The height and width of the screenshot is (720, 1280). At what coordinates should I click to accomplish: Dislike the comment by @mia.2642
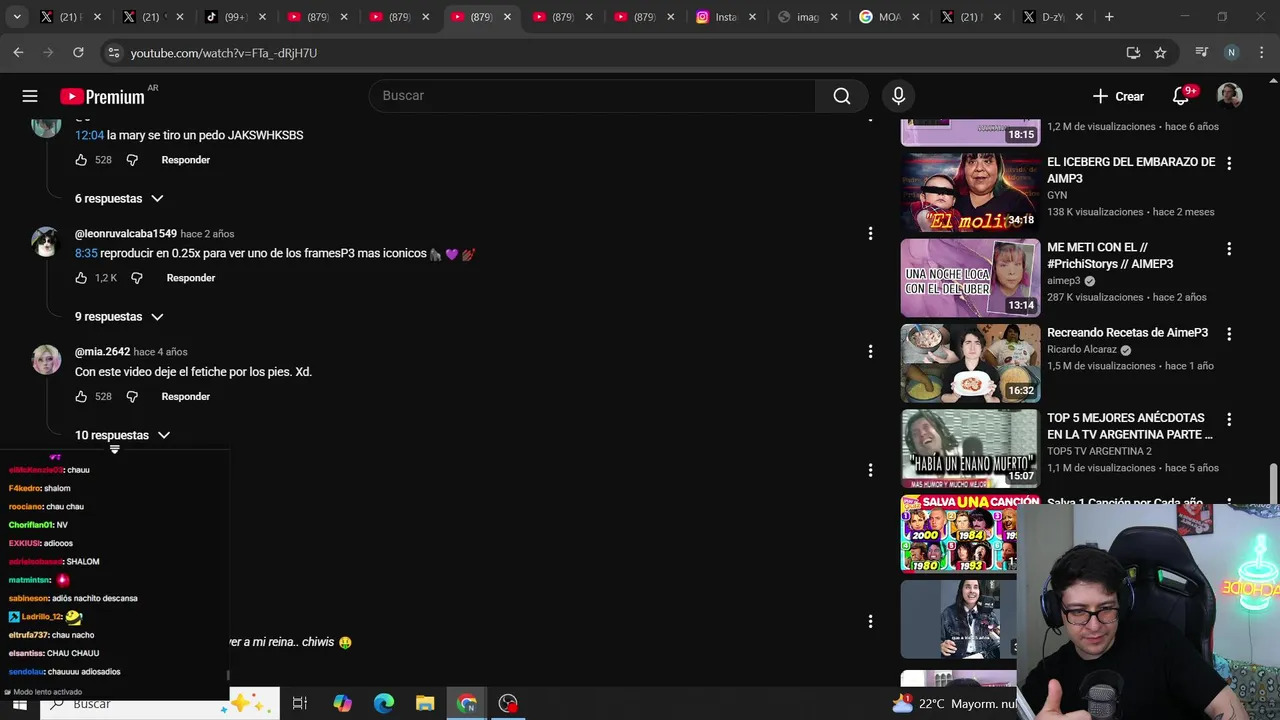(x=132, y=397)
